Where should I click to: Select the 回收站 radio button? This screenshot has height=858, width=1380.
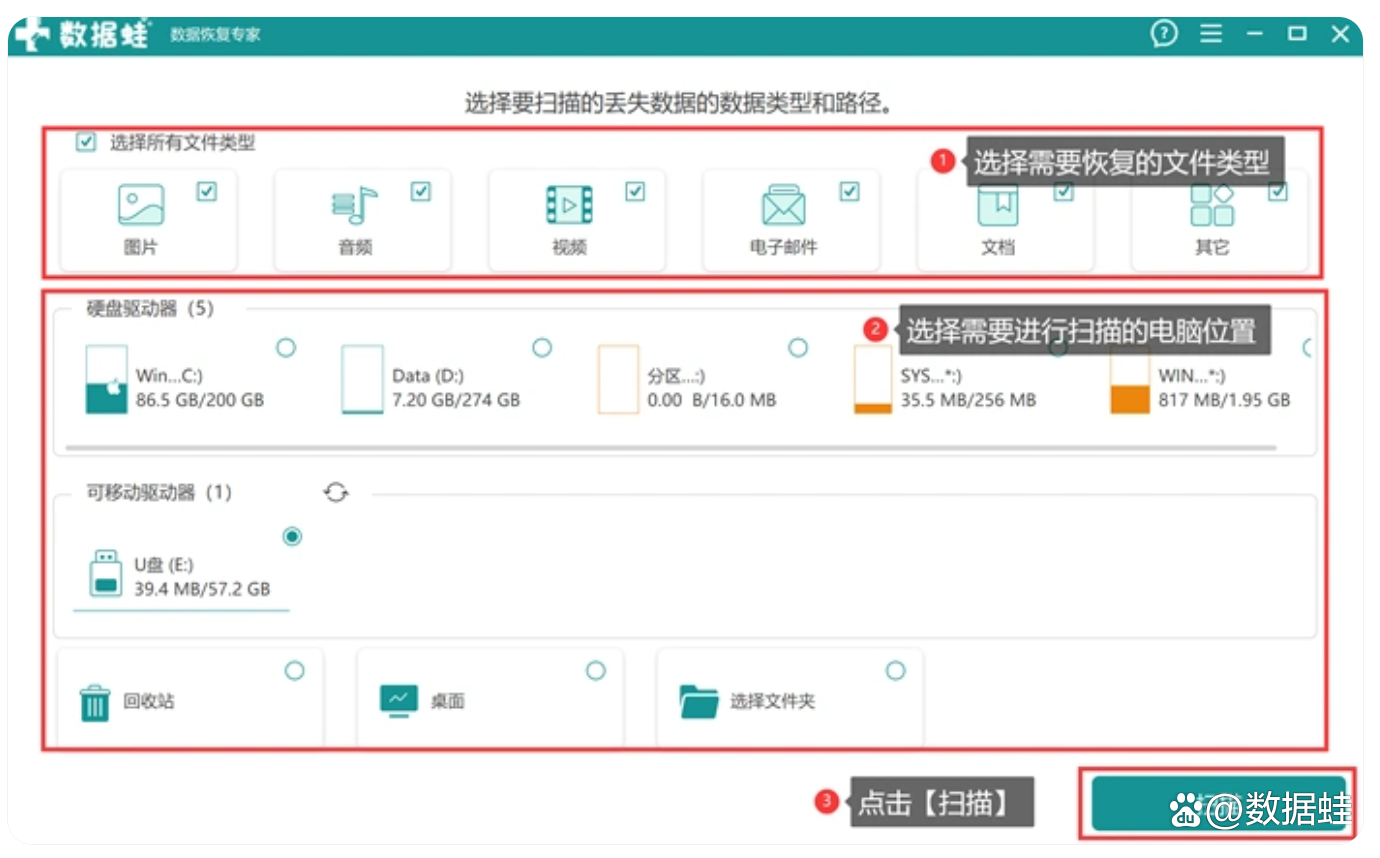coord(294,670)
